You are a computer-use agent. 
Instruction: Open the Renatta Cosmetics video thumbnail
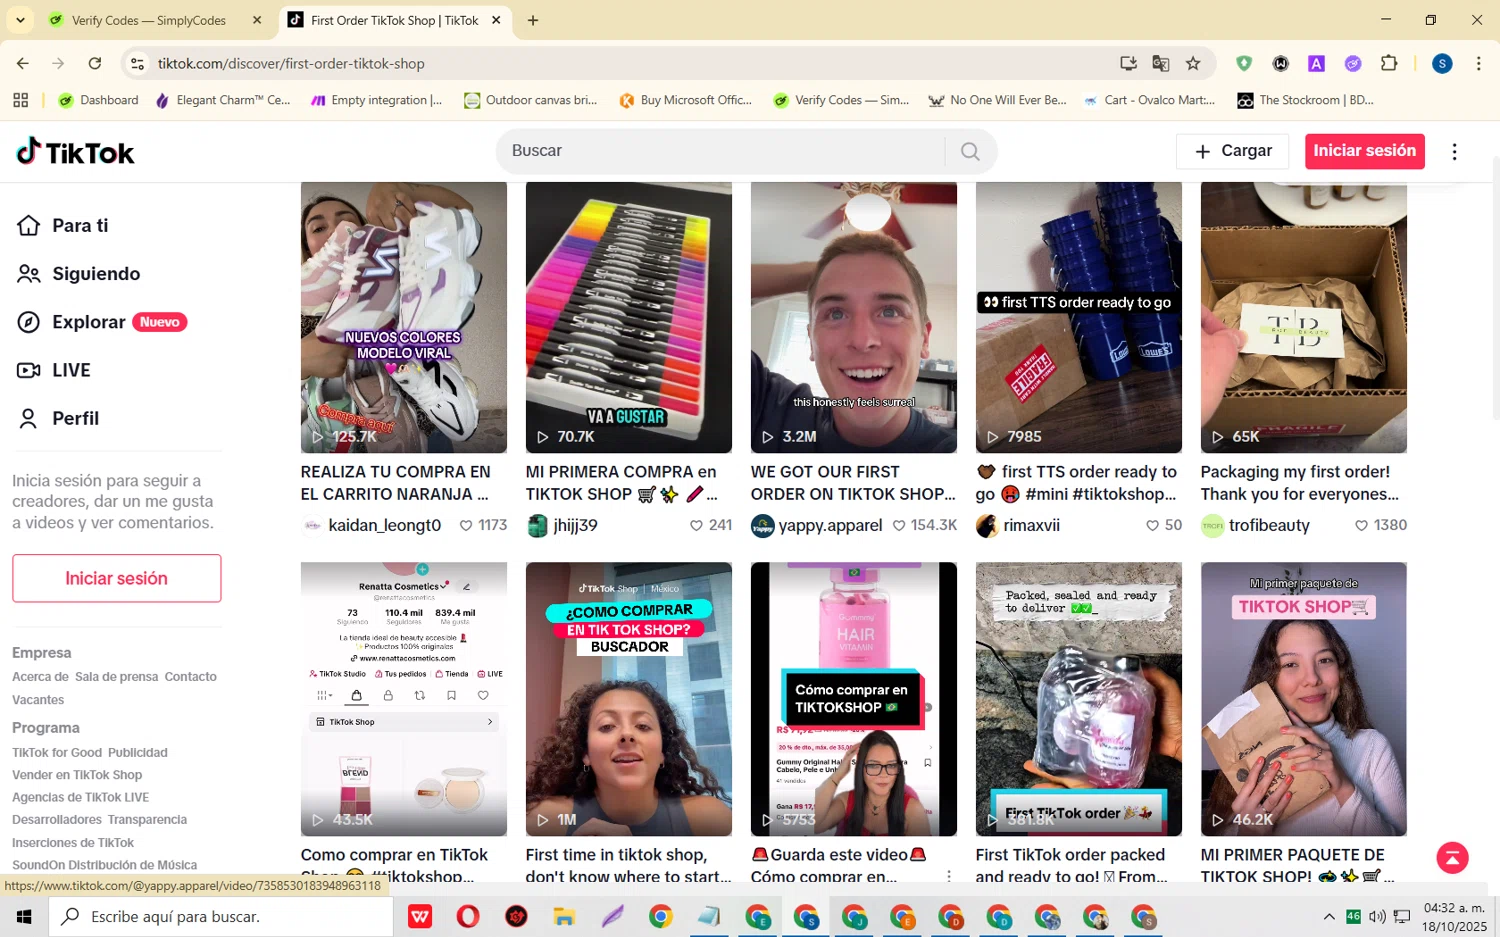tap(404, 699)
